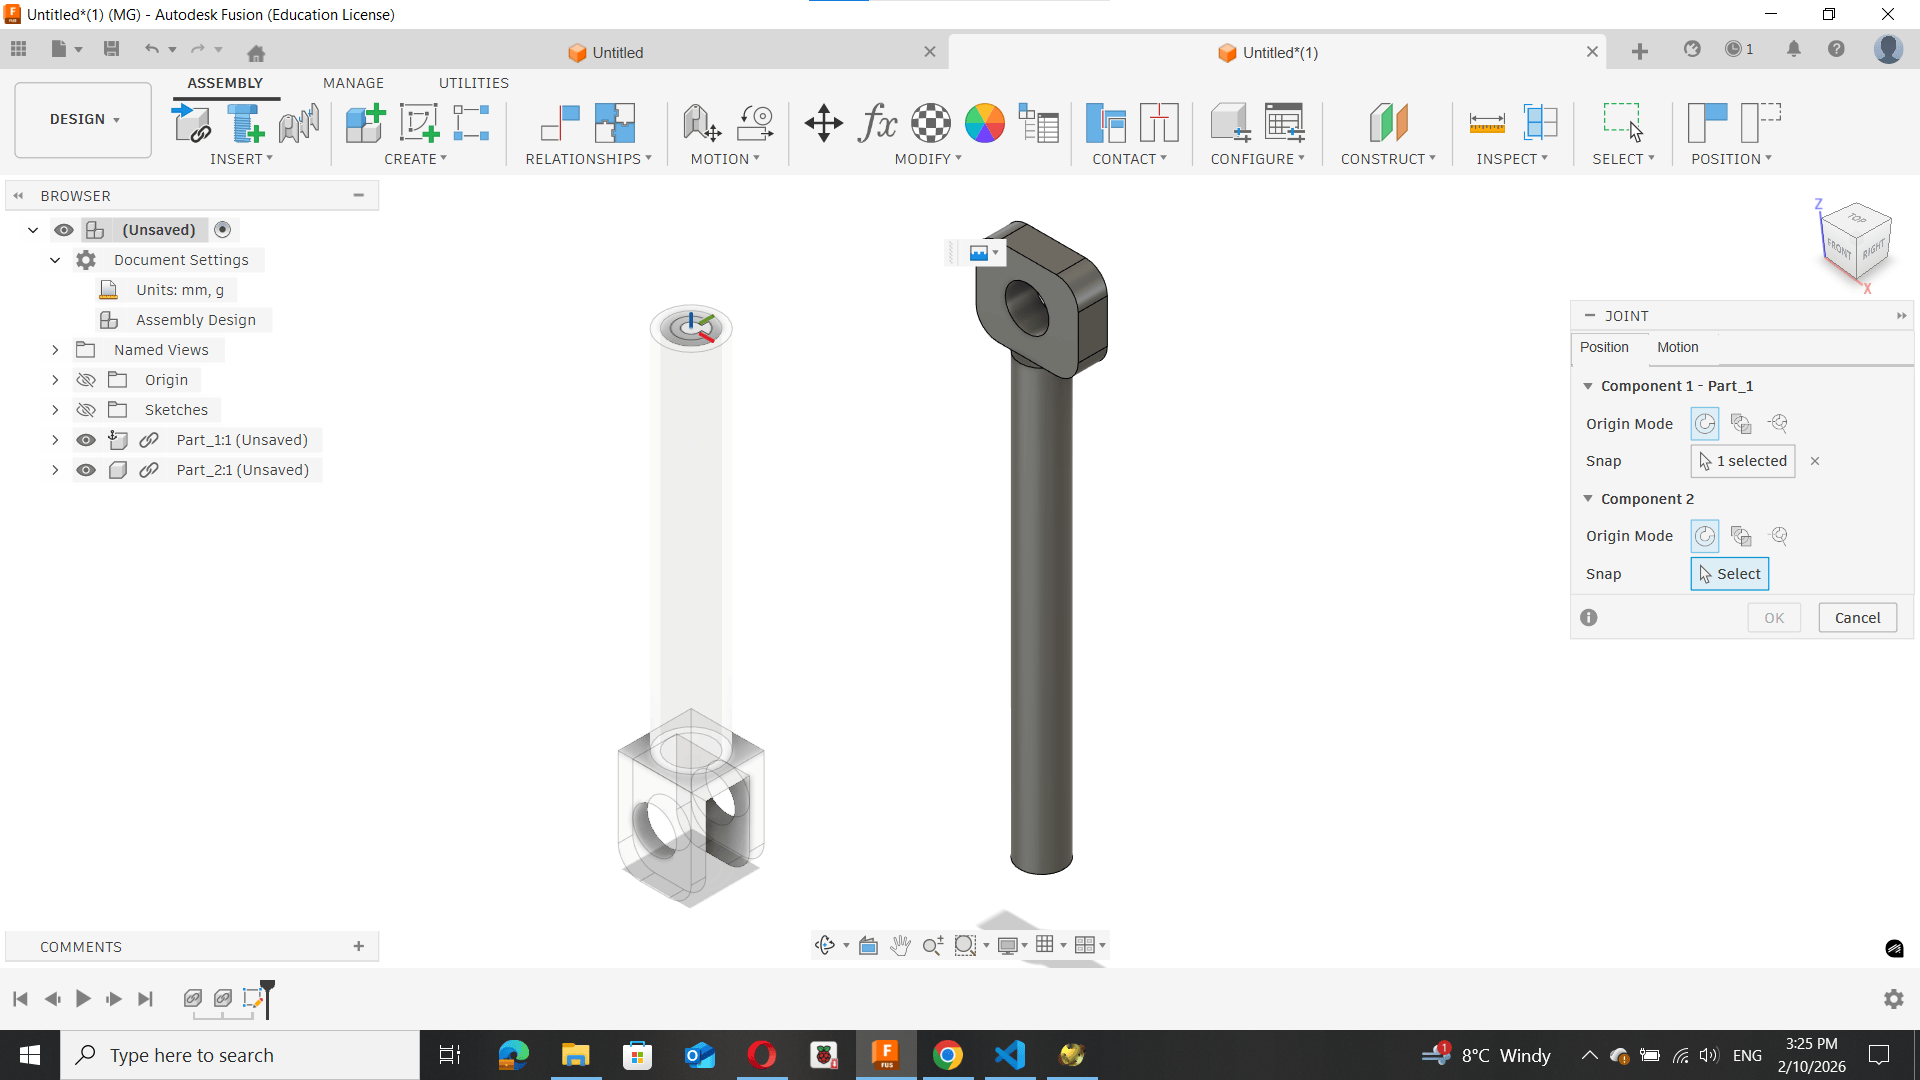Collapse the Component 2 section
This screenshot has height=1080, width=1920.
pos(1588,498)
